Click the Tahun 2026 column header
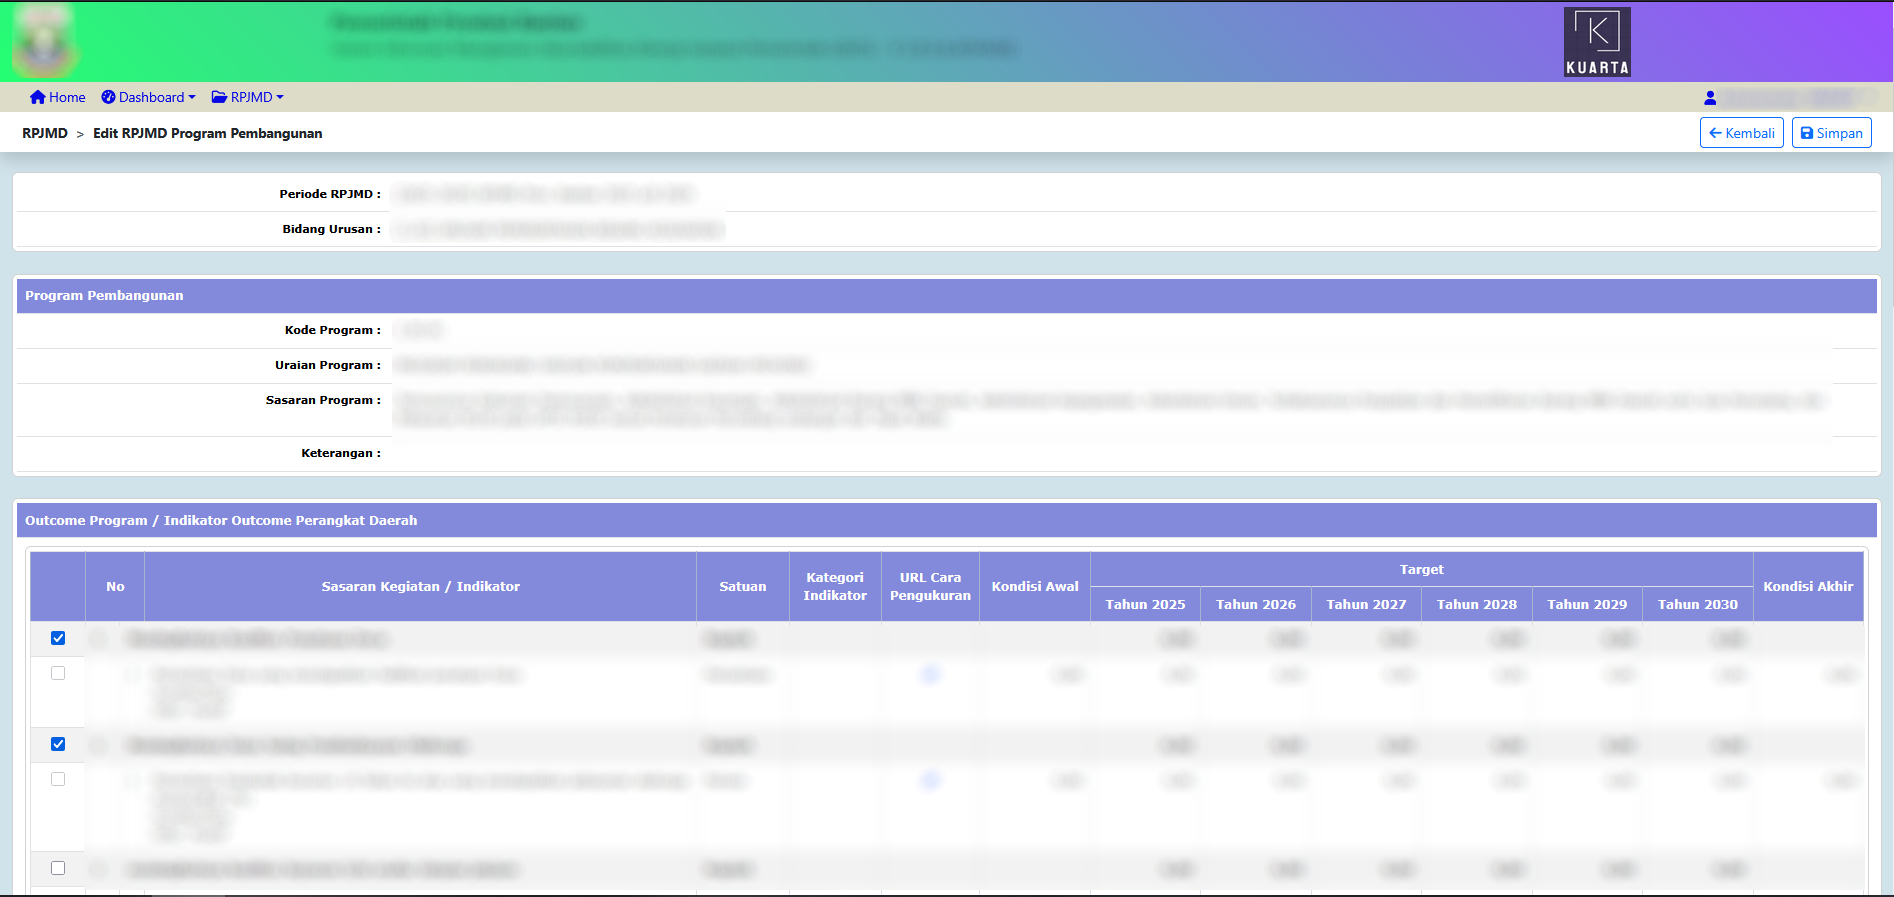 [x=1256, y=604]
